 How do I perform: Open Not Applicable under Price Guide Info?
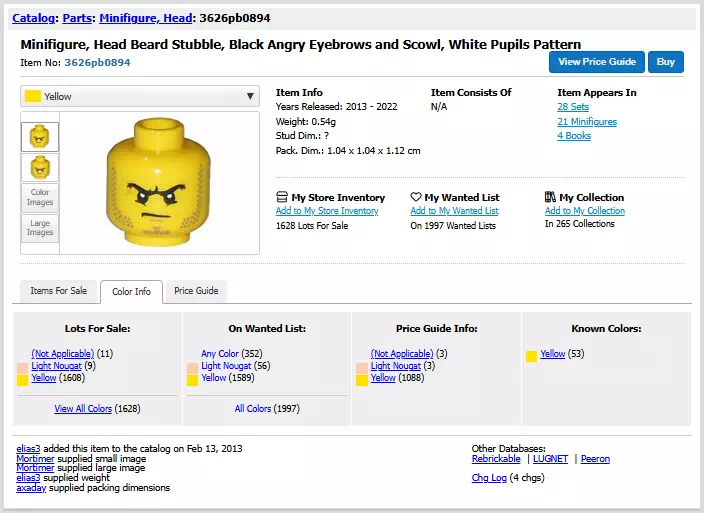[x=402, y=354]
